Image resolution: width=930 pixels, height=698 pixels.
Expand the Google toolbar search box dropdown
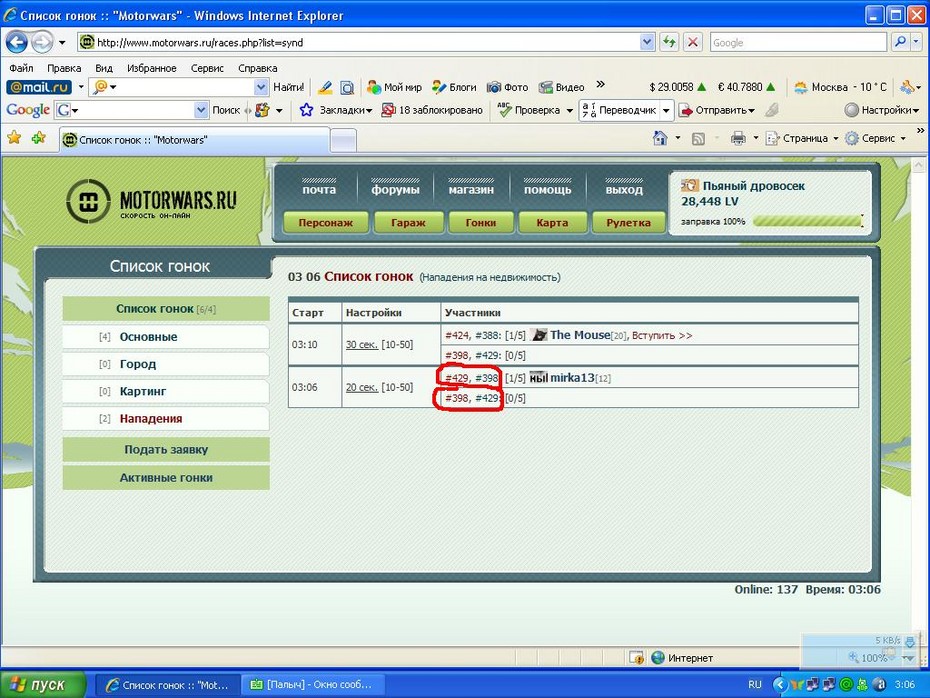[201, 110]
